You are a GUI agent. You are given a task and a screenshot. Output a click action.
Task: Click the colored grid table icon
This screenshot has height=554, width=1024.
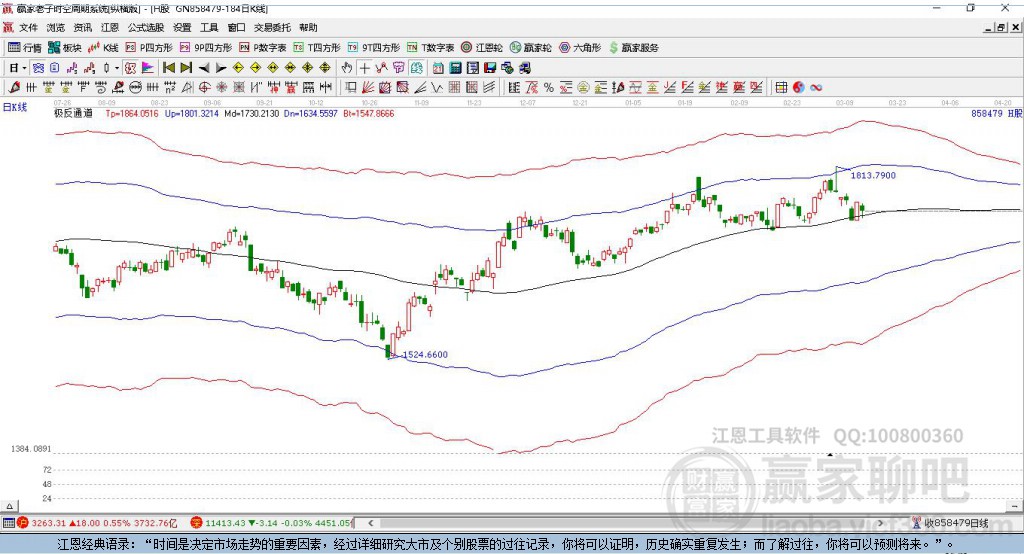(x=781, y=88)
